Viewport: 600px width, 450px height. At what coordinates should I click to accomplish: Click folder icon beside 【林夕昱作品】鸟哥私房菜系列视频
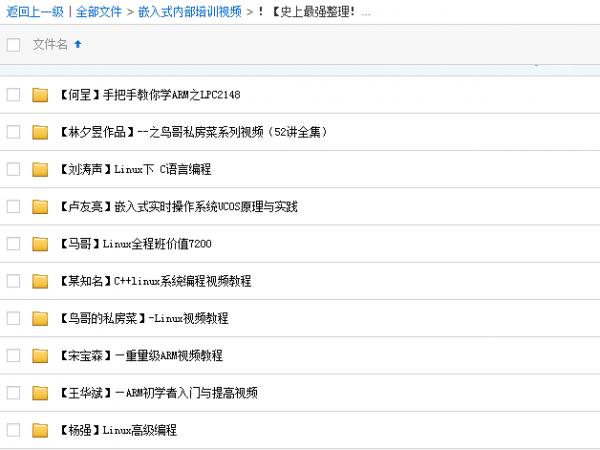pos(40,132)
